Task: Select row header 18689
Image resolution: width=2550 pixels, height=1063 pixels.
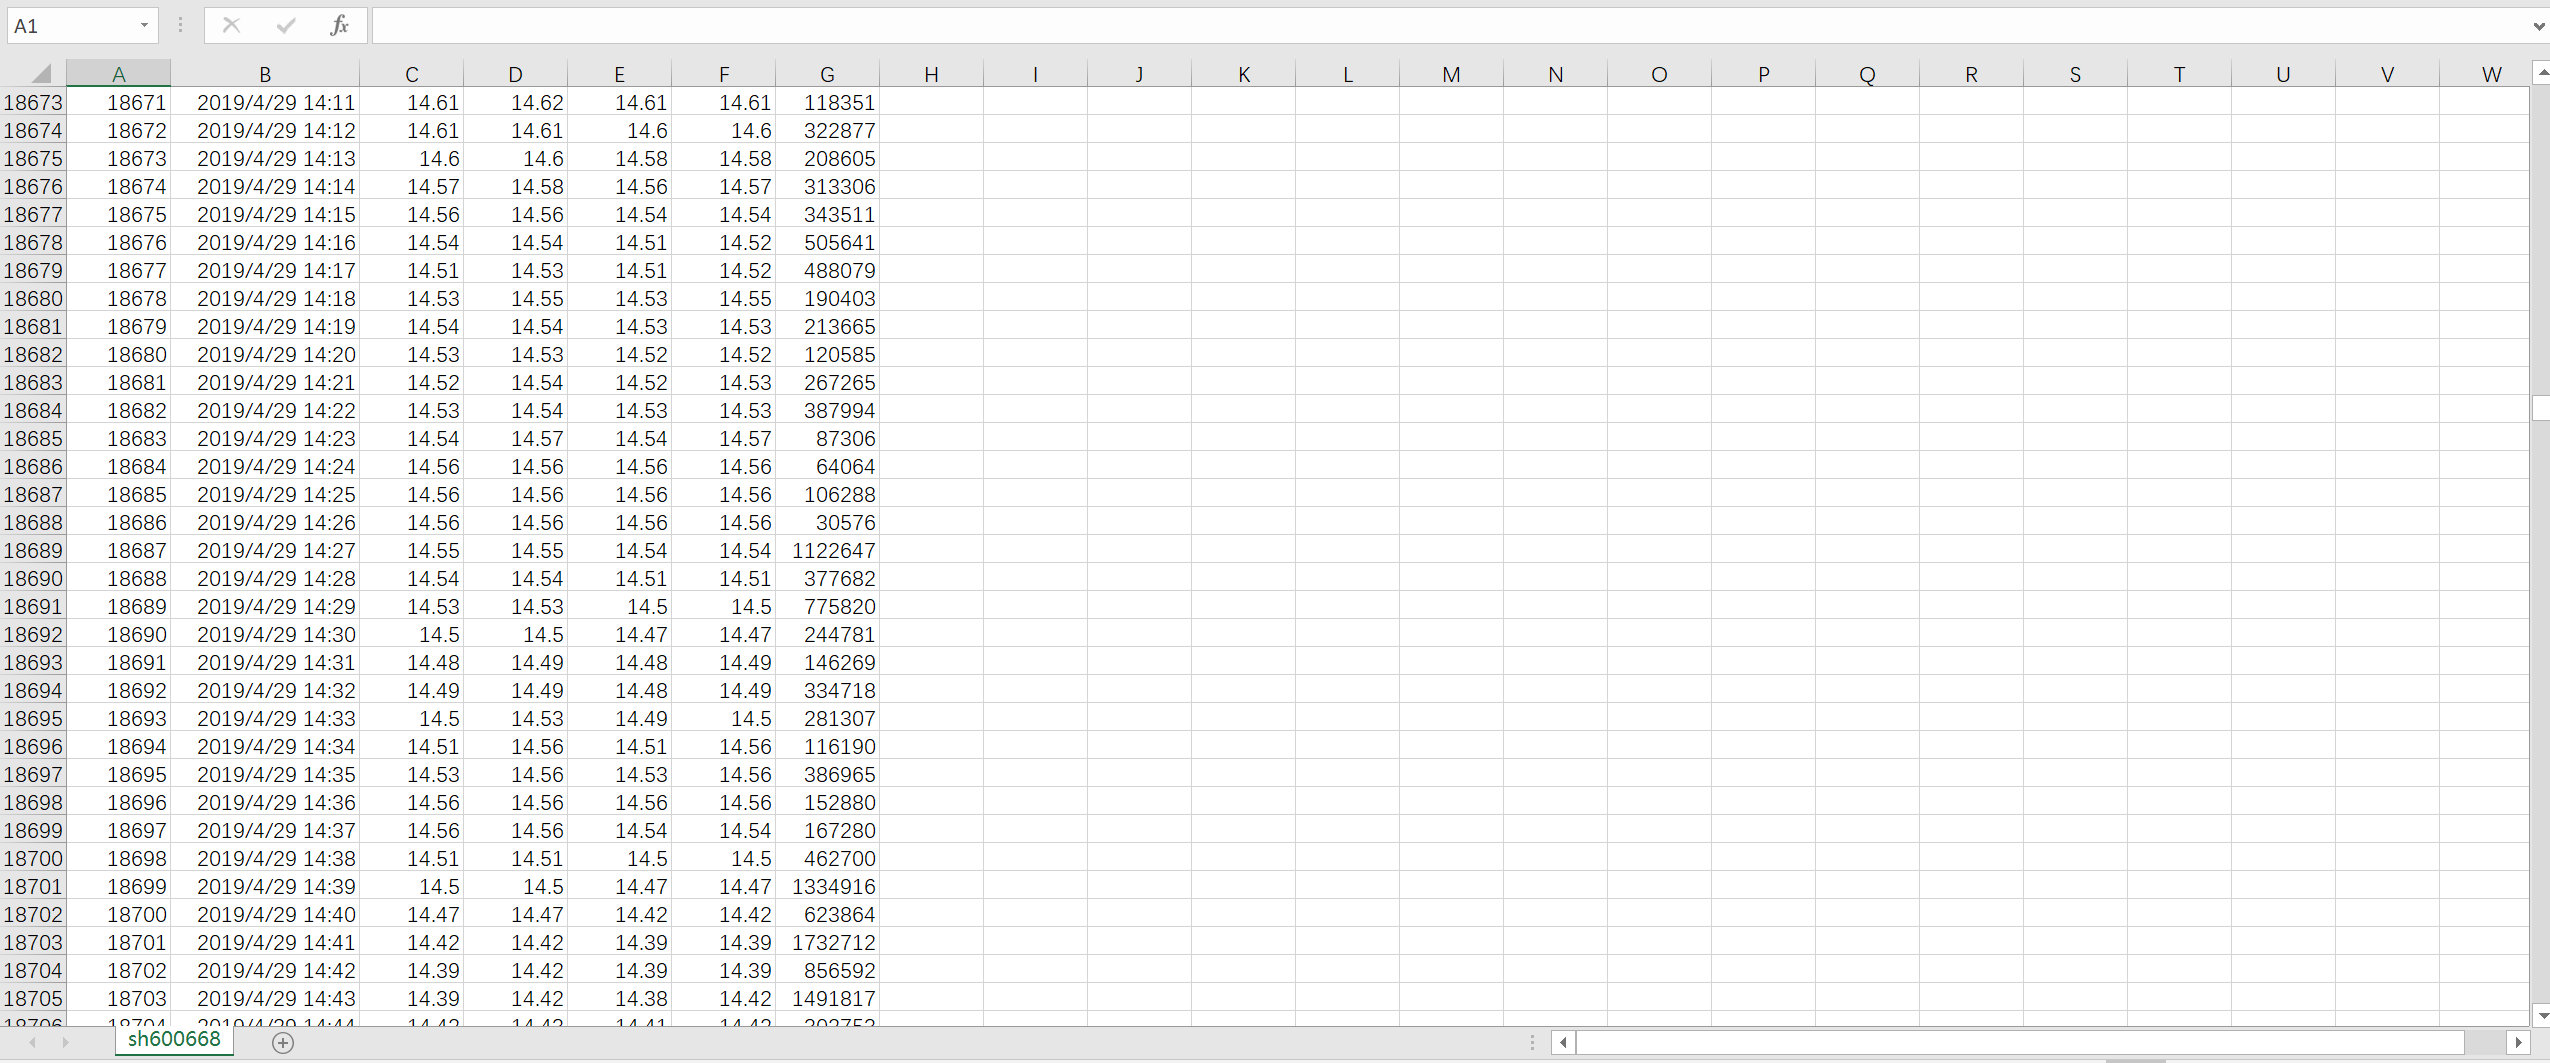Action: tap(33, 550)
